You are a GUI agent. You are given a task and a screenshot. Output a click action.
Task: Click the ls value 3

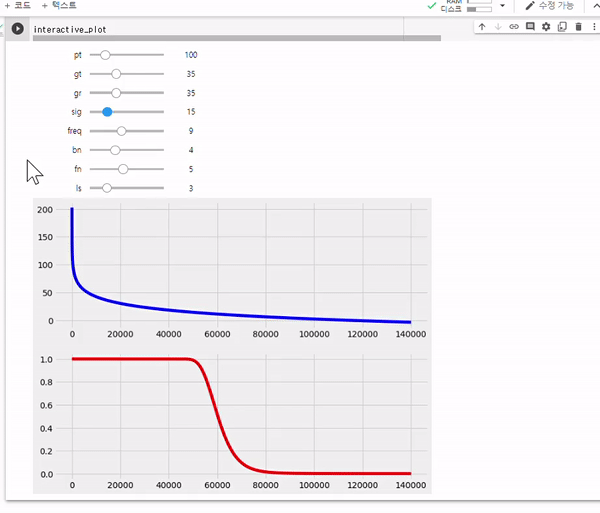click(191, 188)
